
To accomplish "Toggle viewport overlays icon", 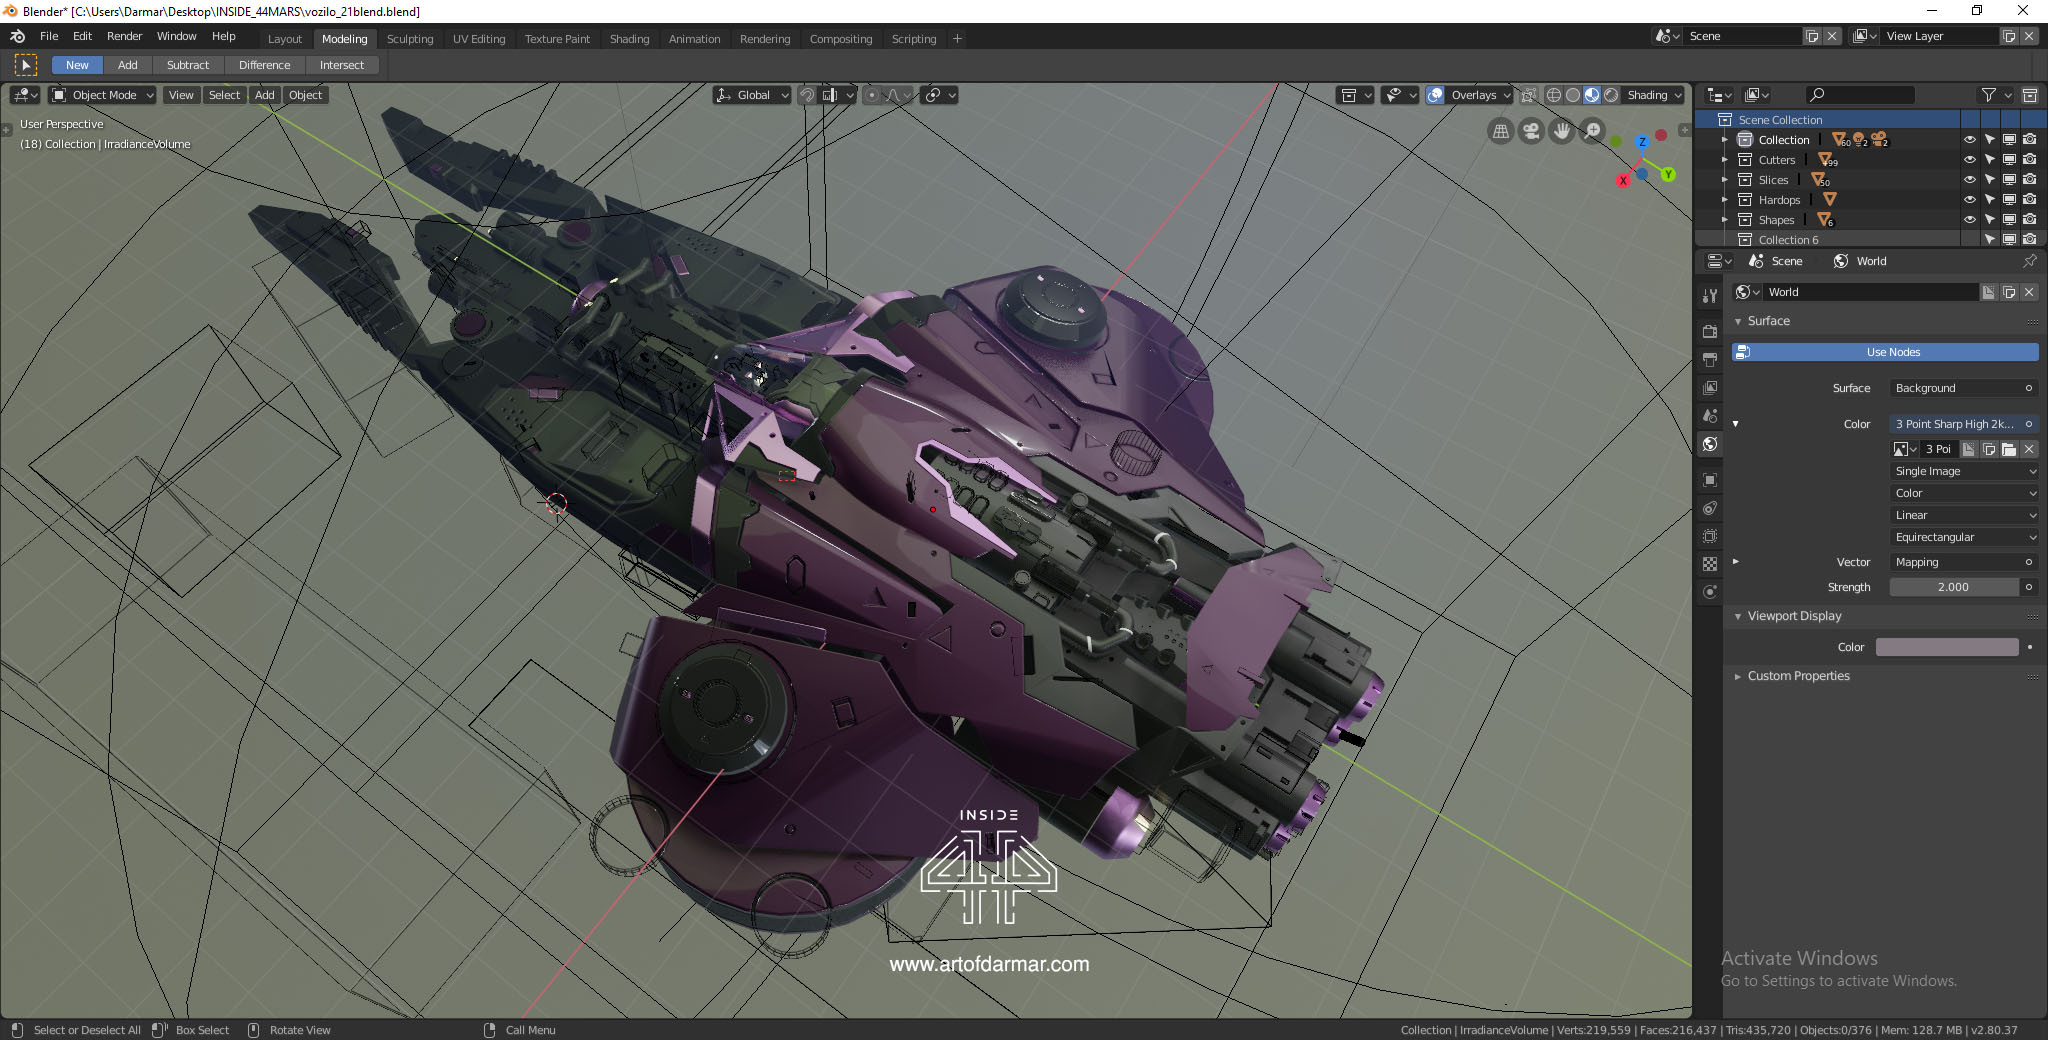I will [x=1435, y=95].
